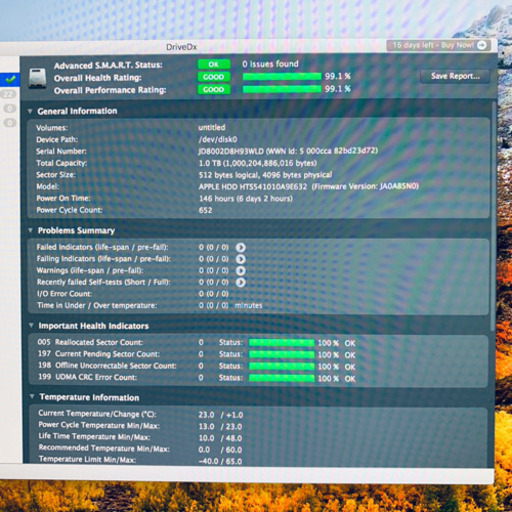Click the '0 issues found' text
This screenshot has width=512, height=512.
(270, 64)
